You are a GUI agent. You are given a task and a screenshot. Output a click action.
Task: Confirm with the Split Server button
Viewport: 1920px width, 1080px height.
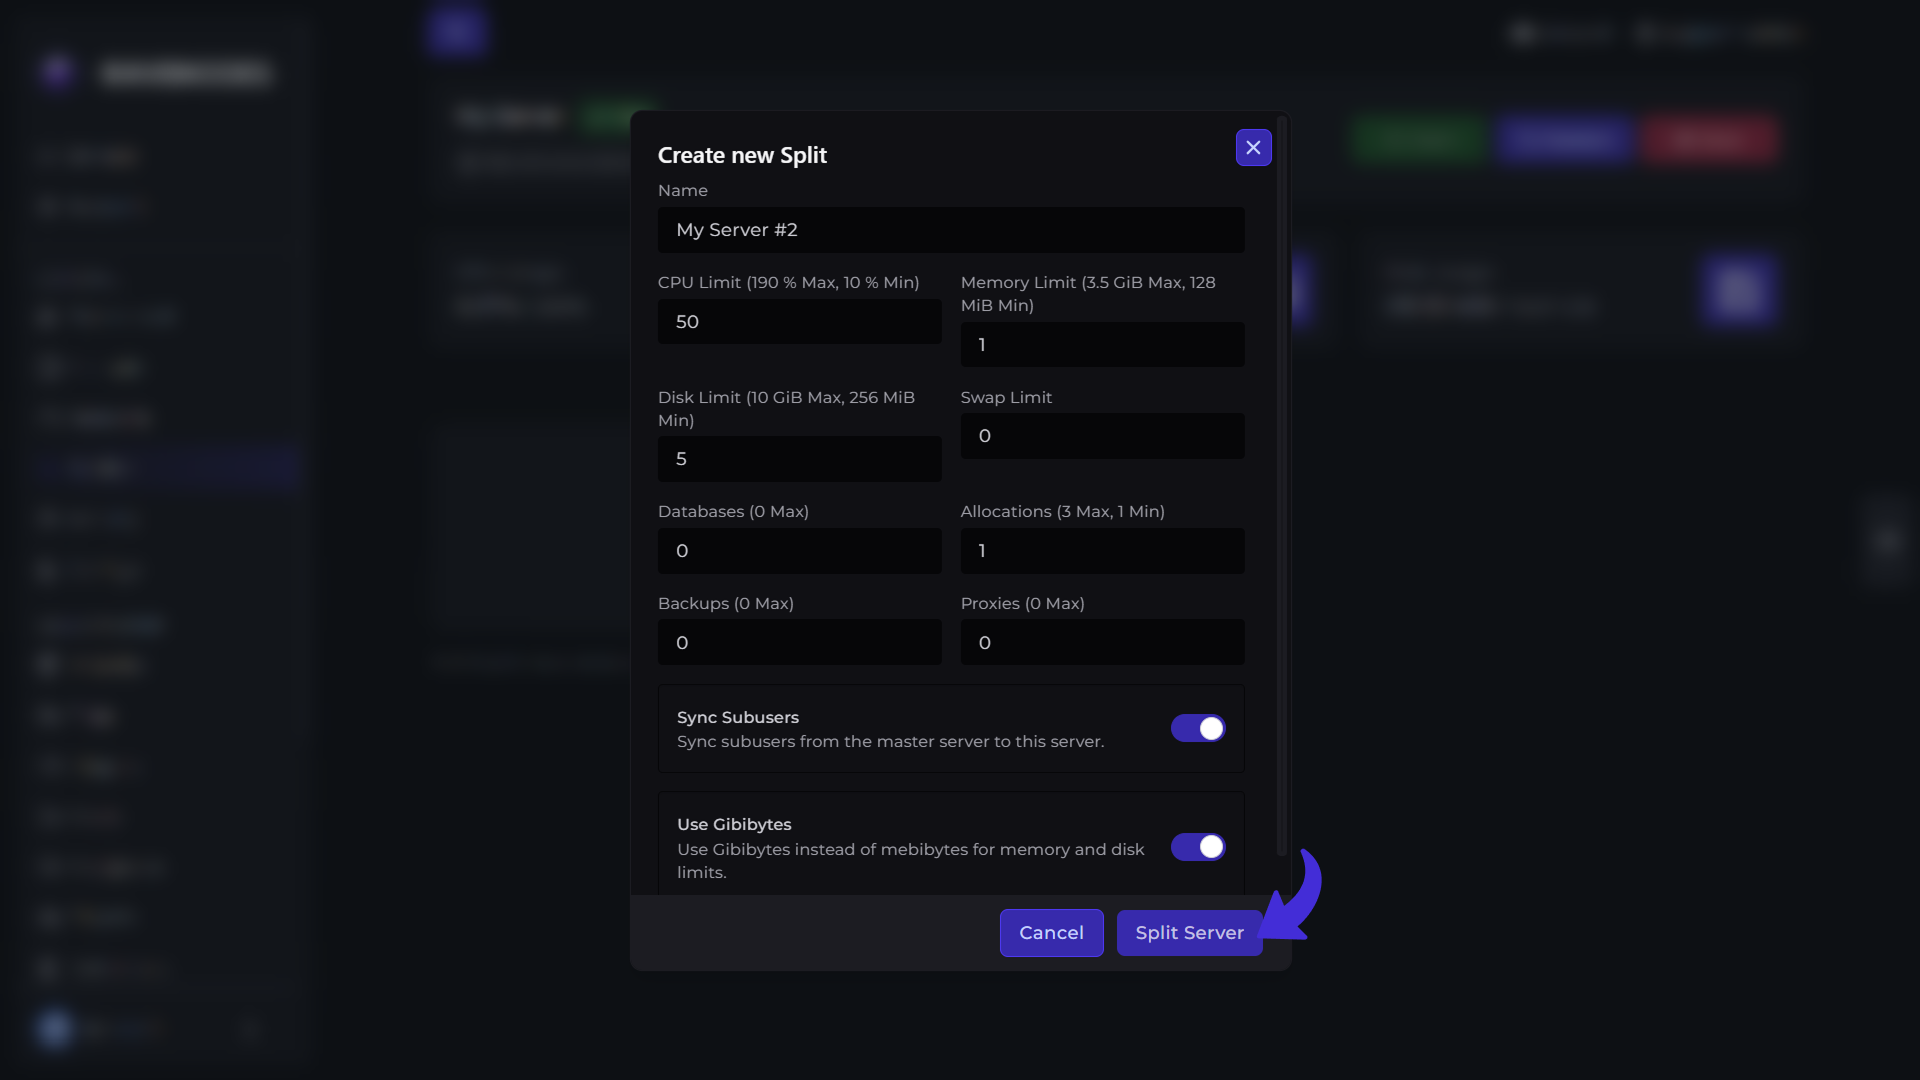tap(1189, 933)
